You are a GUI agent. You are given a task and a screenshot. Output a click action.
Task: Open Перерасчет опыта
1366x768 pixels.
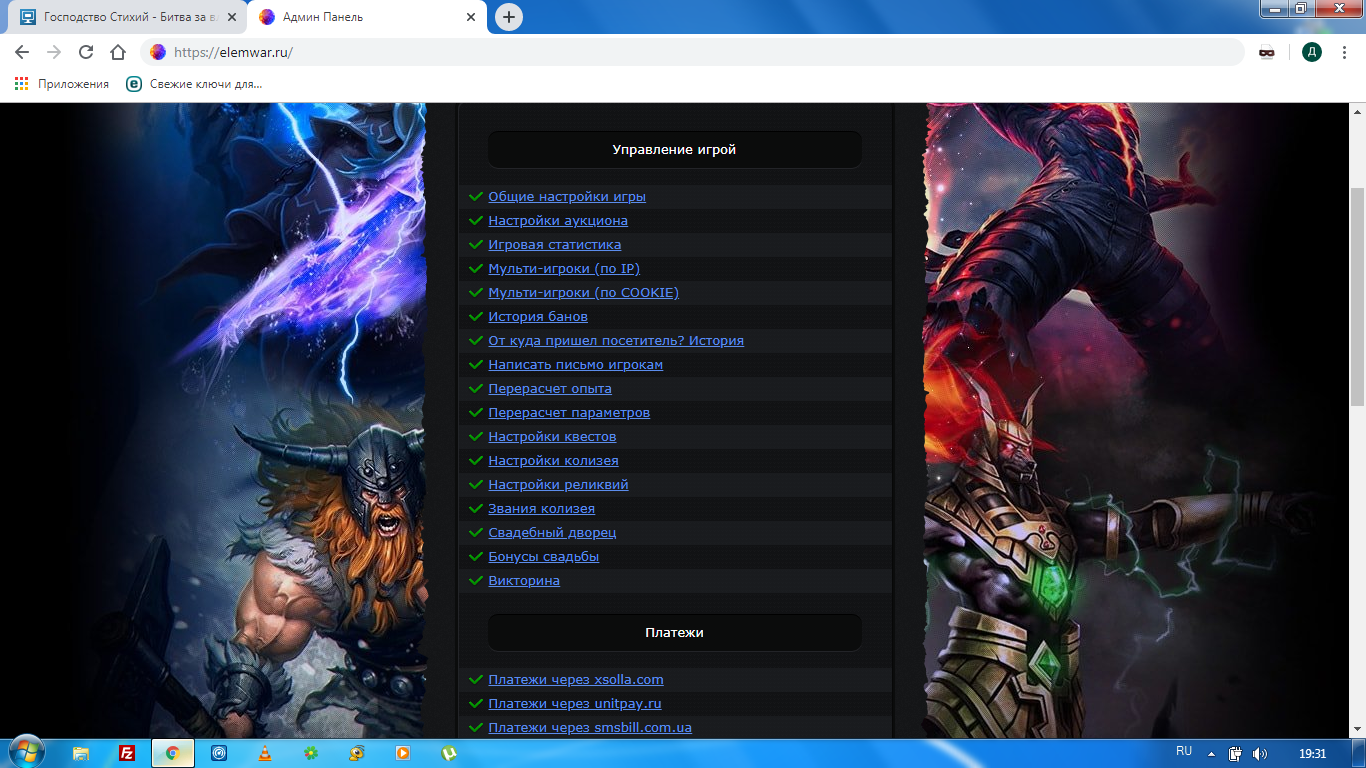[x=550, y=389]
